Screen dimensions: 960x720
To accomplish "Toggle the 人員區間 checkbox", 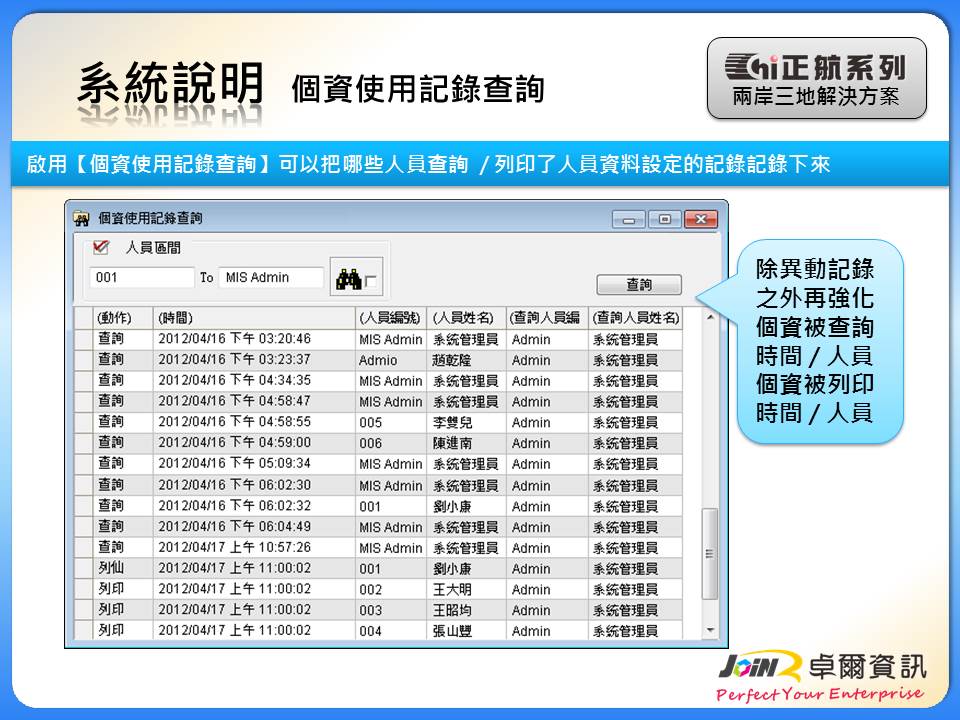I will pyautogui.click(x=100, y=247).
